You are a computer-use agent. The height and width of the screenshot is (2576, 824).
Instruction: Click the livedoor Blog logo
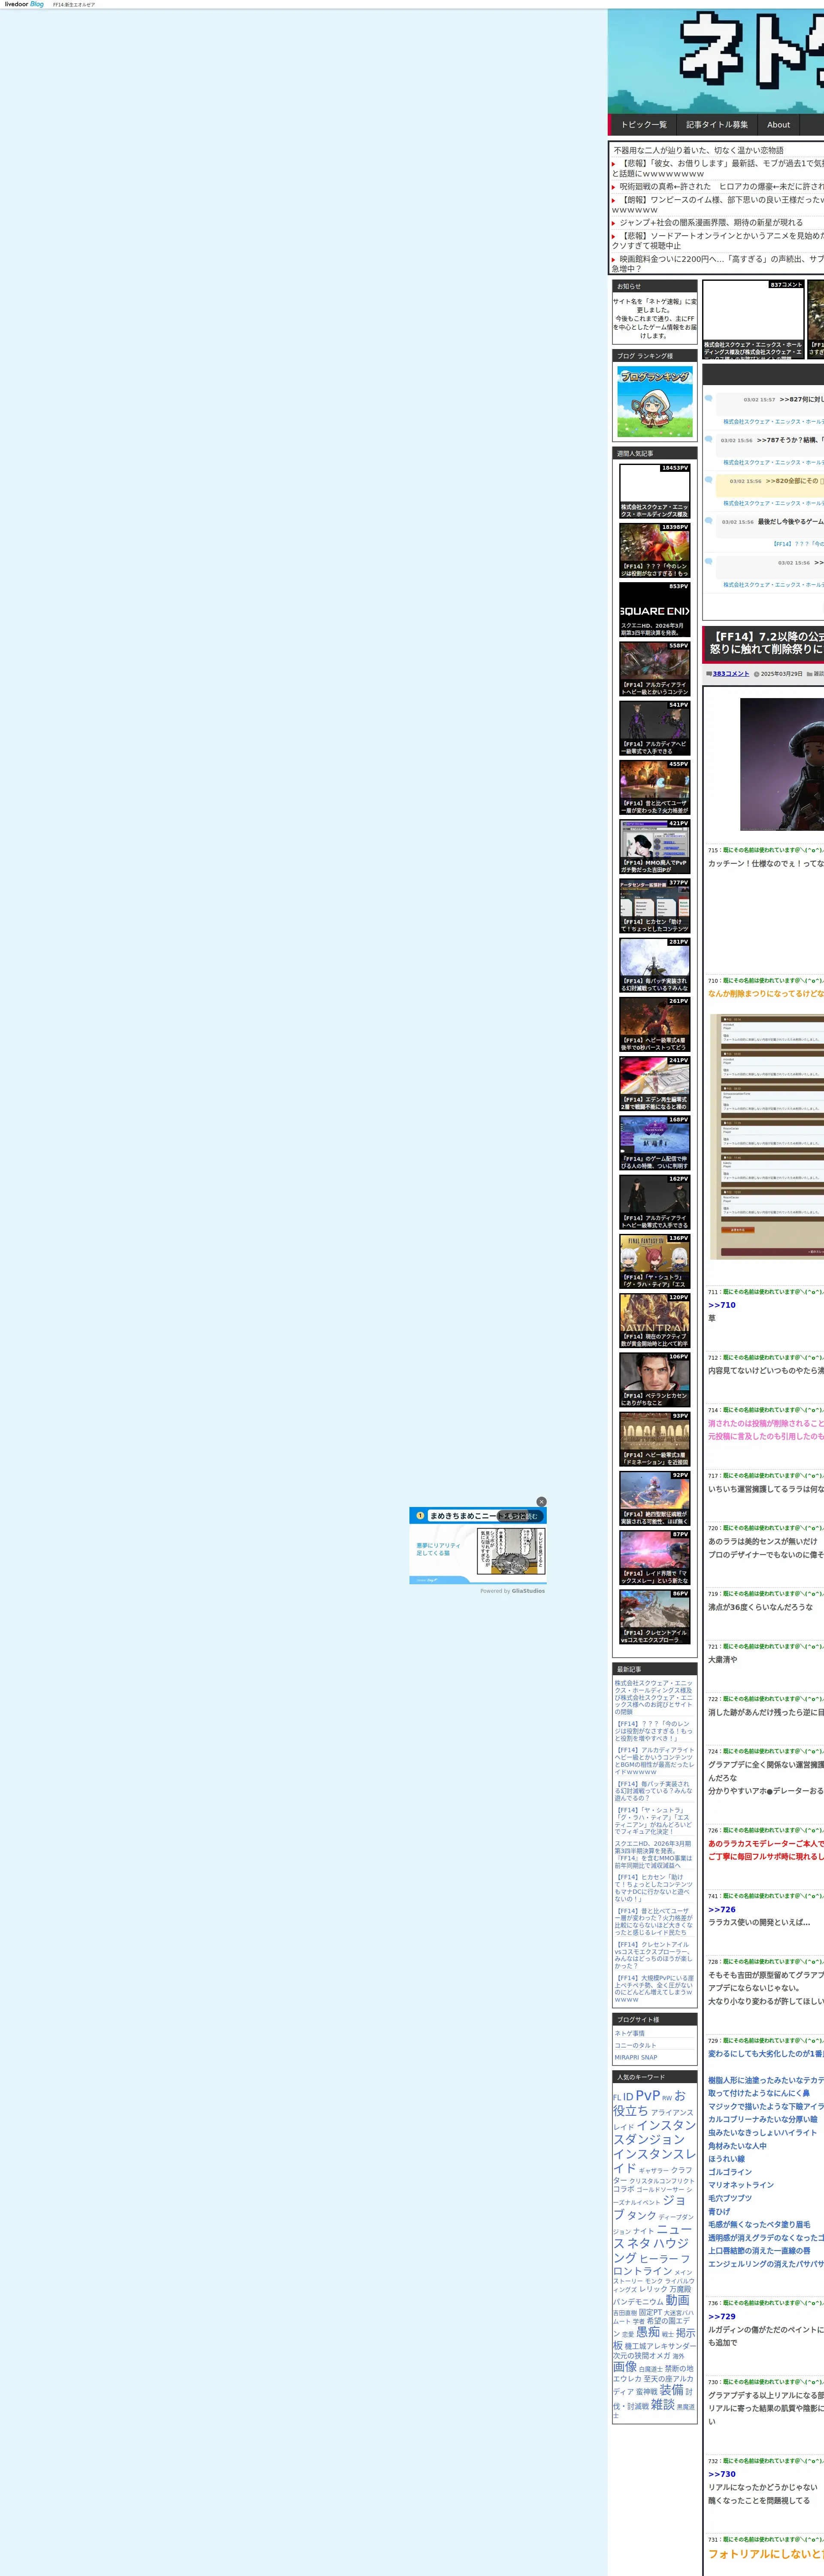coord(24,4)
